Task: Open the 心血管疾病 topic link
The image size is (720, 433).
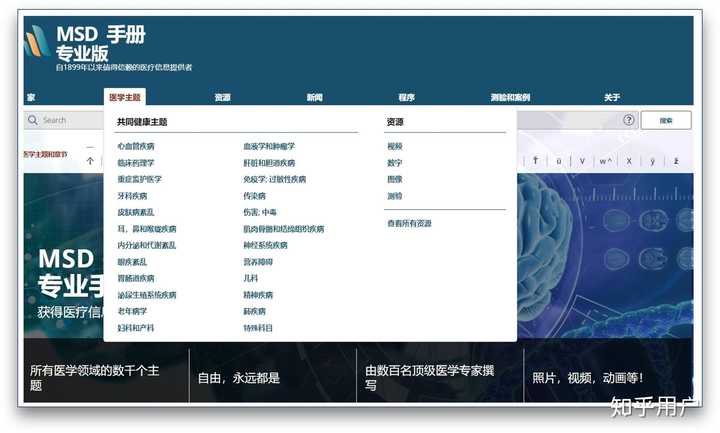Action: pyautogui.click(x=136, y=146)
